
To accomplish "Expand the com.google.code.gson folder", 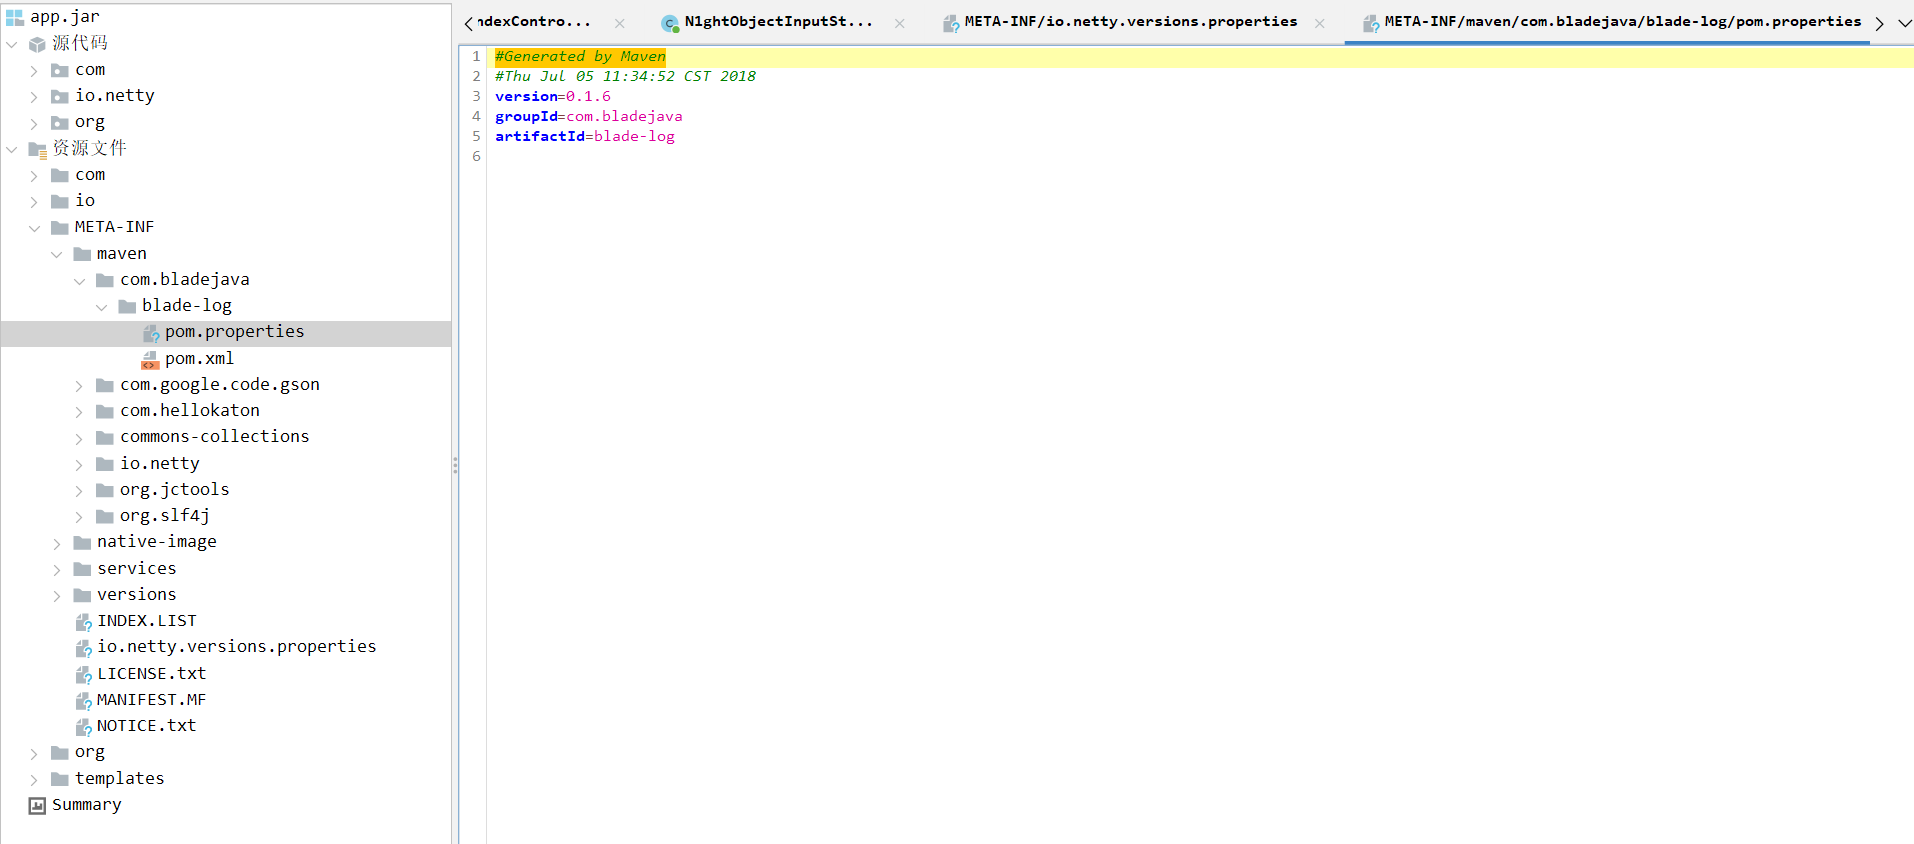I will point(79,386).
